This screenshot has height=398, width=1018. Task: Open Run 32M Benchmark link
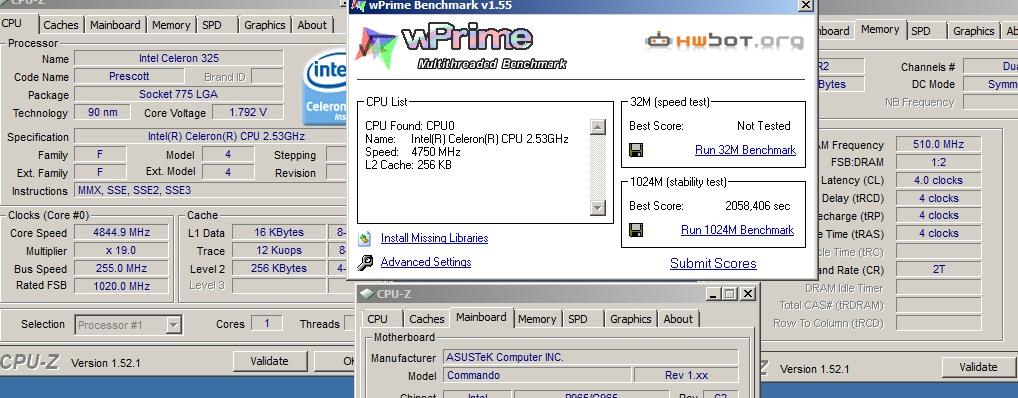[x=745, y=150]
